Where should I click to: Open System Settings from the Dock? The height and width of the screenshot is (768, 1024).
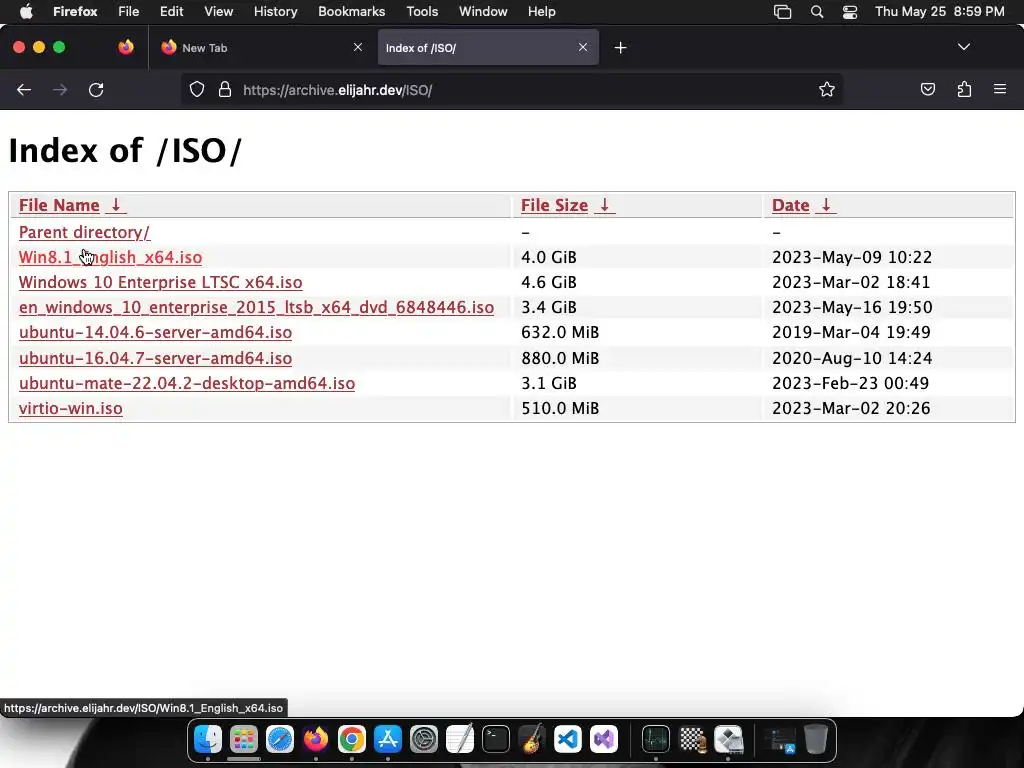coord(424,739)
